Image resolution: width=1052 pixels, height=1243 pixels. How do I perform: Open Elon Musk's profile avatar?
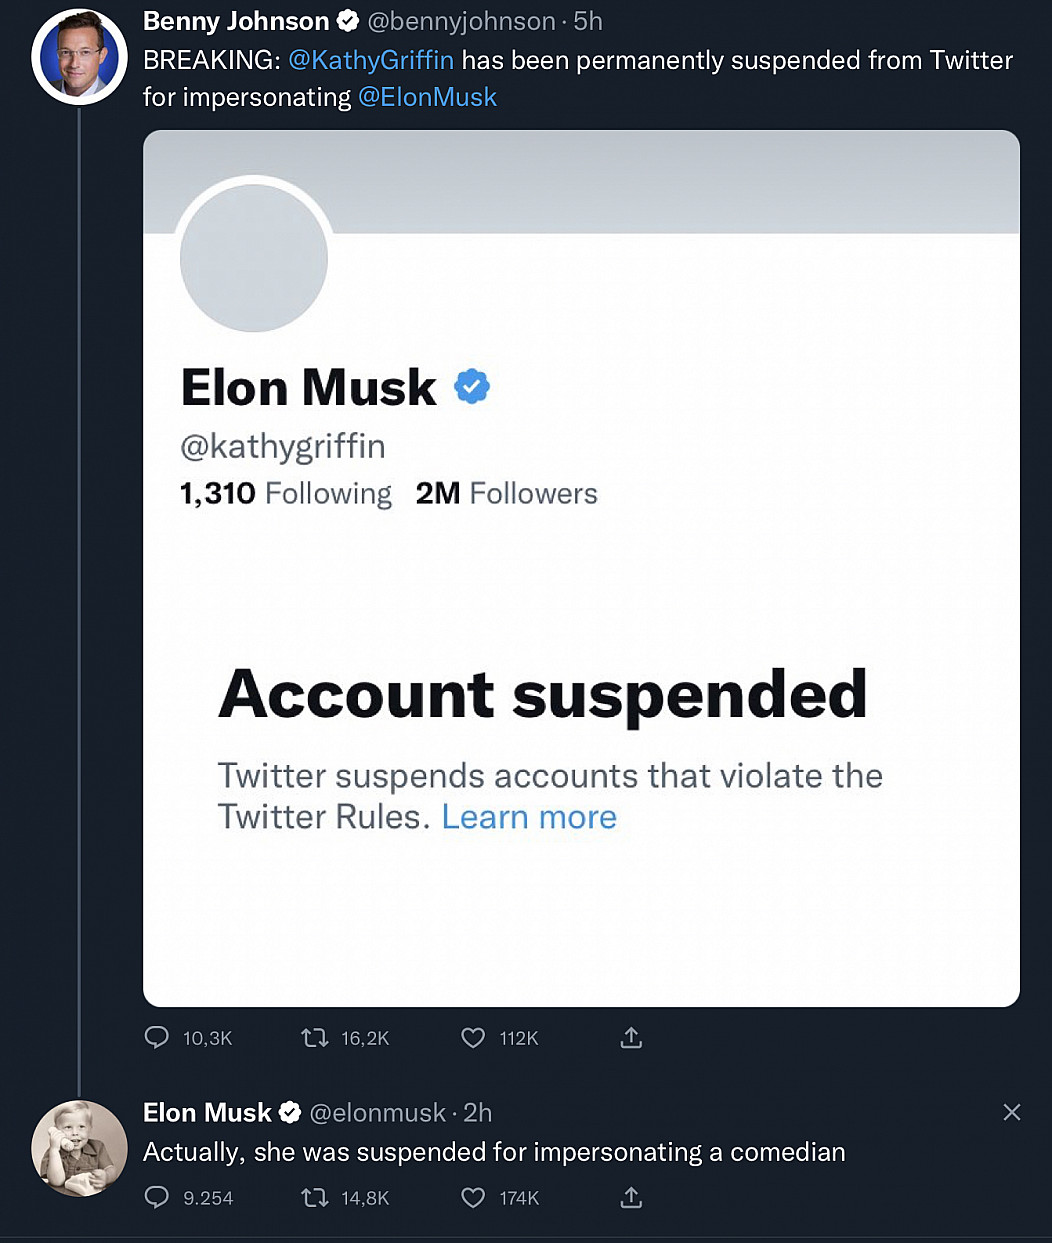click(79, 1148)
